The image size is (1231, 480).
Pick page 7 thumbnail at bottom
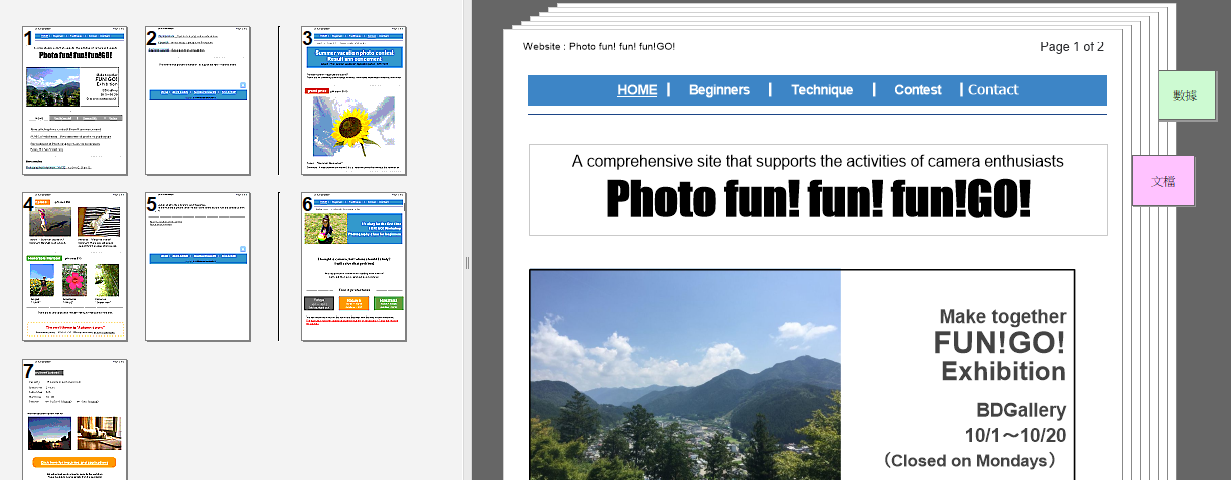click(x=75, y=420)
